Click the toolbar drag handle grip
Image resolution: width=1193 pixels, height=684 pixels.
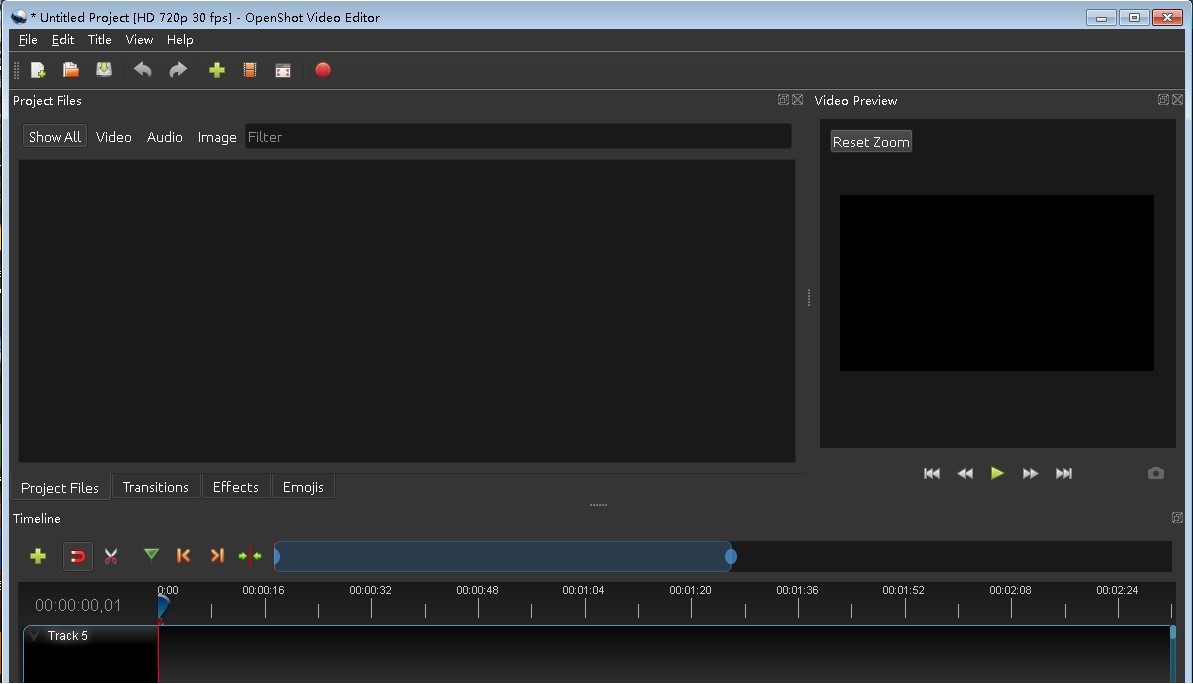(x=17, y=70)
